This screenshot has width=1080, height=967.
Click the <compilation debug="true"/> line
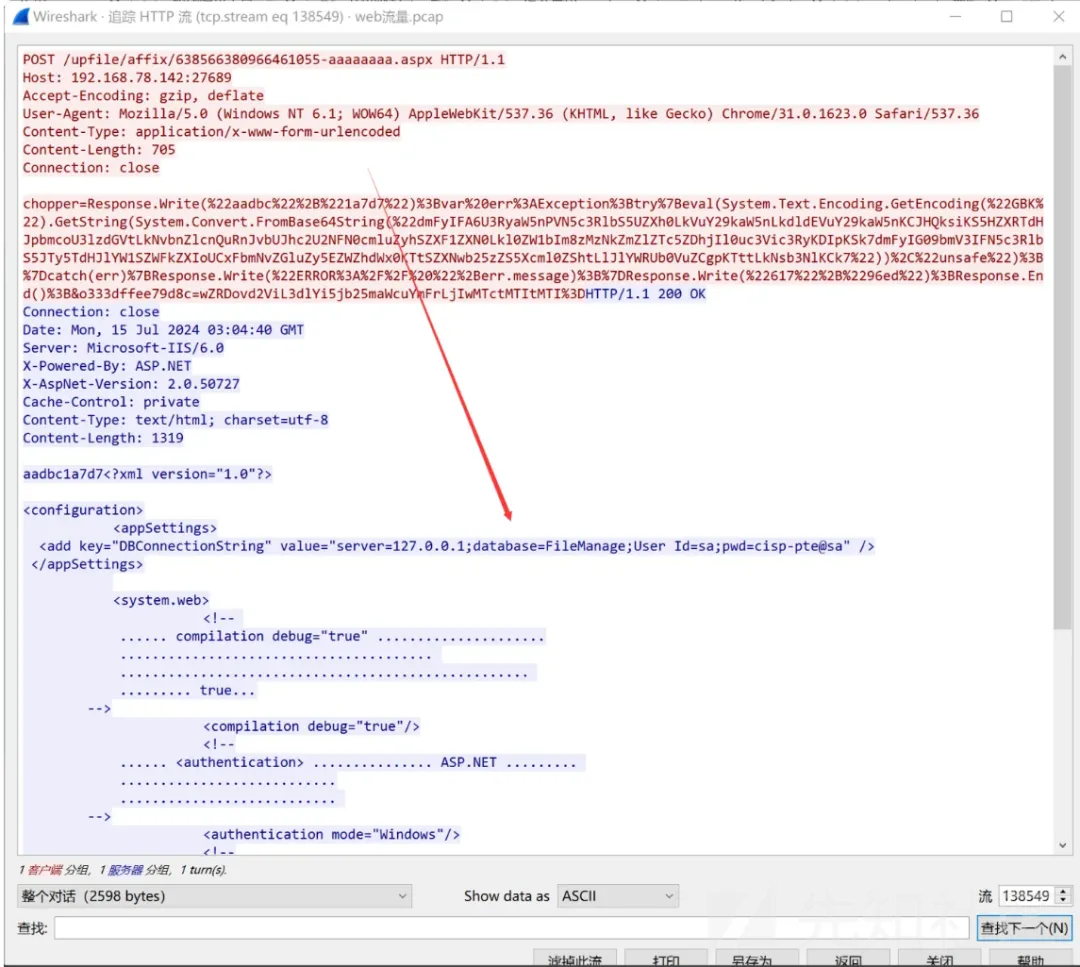311,726
